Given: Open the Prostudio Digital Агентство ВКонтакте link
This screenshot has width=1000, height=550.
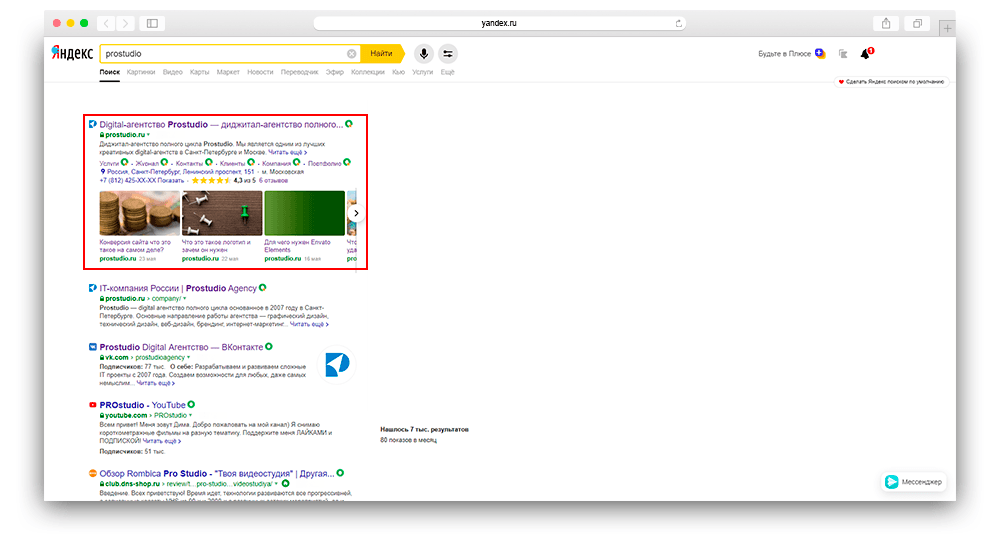Looking at the screenshot, I should 181,347.
